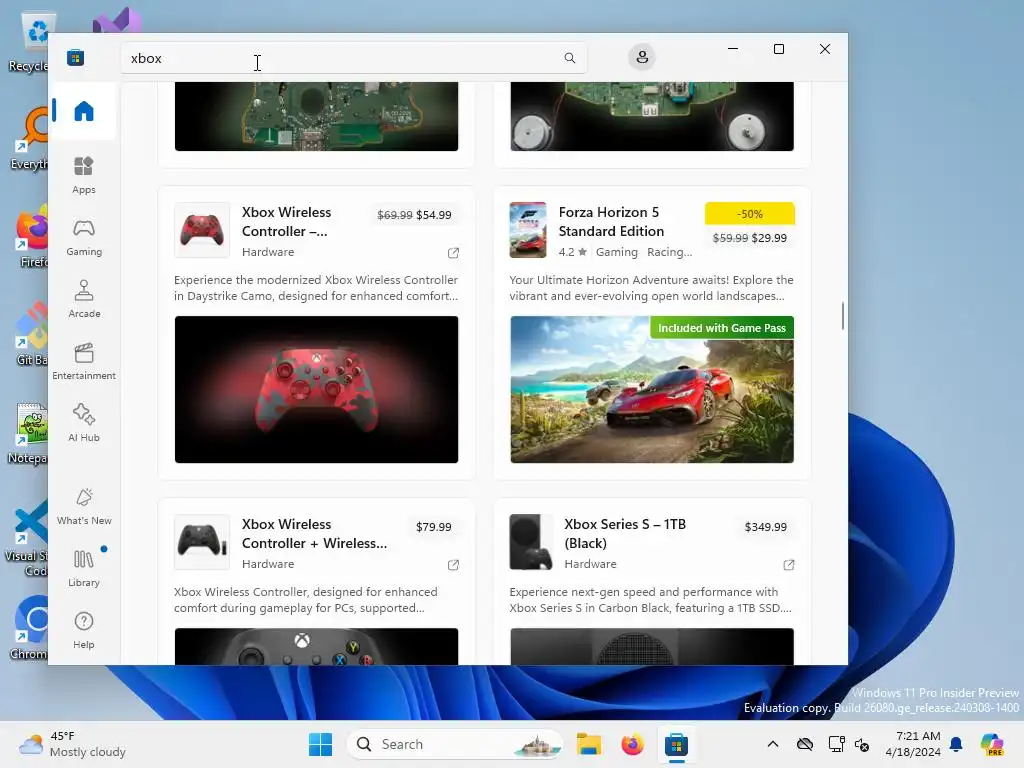Open Xbox Series S – 1TB (Black) title
Image resolution: width=1024 pixels, height=768 pixels.
tap(625, 534)
